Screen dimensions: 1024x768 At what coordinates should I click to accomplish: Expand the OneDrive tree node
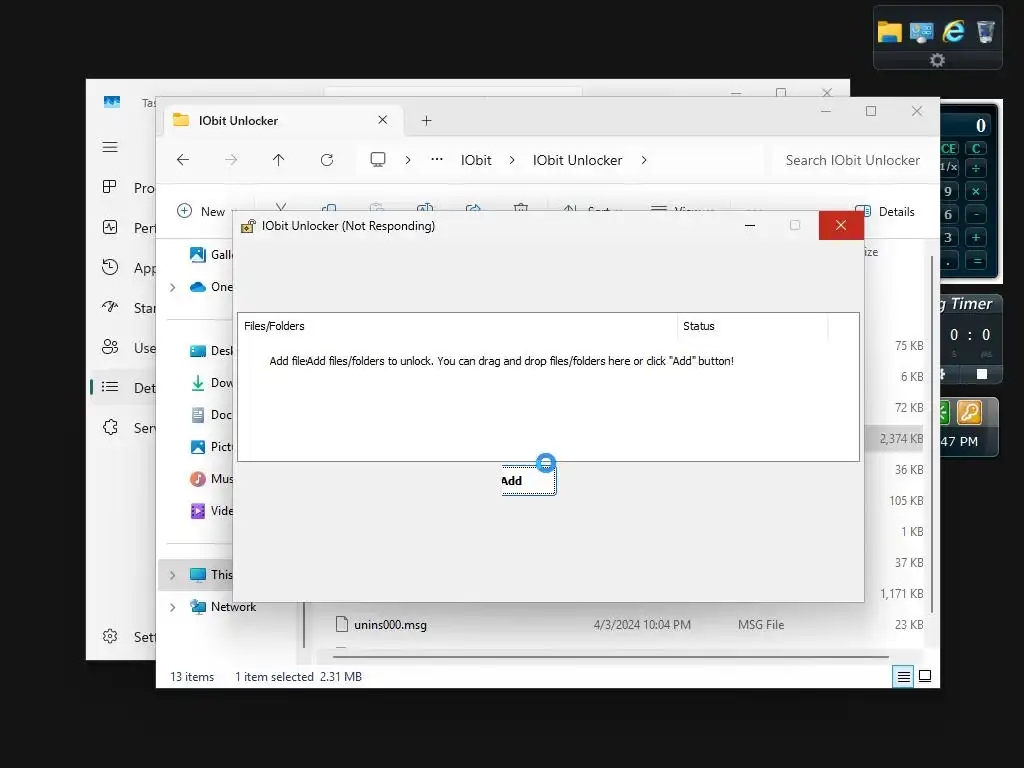click(x=173, y=287)
